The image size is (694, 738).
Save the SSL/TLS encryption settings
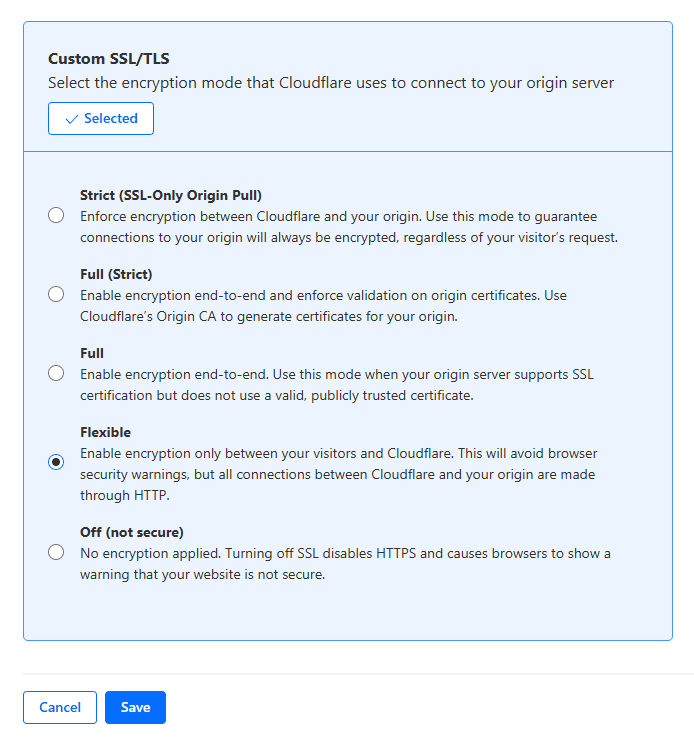135,707
